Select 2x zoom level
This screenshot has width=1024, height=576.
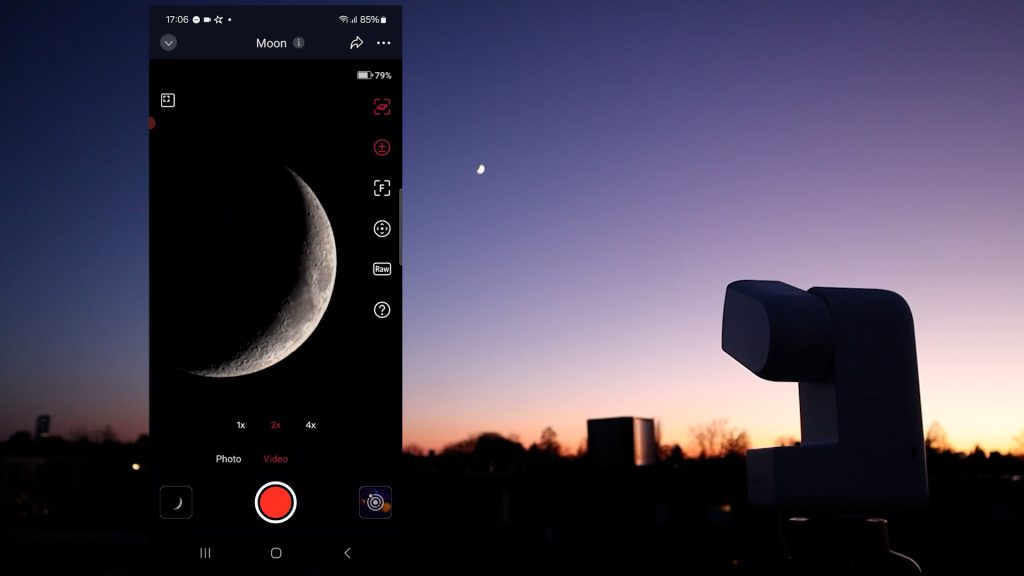pos(276,425)
